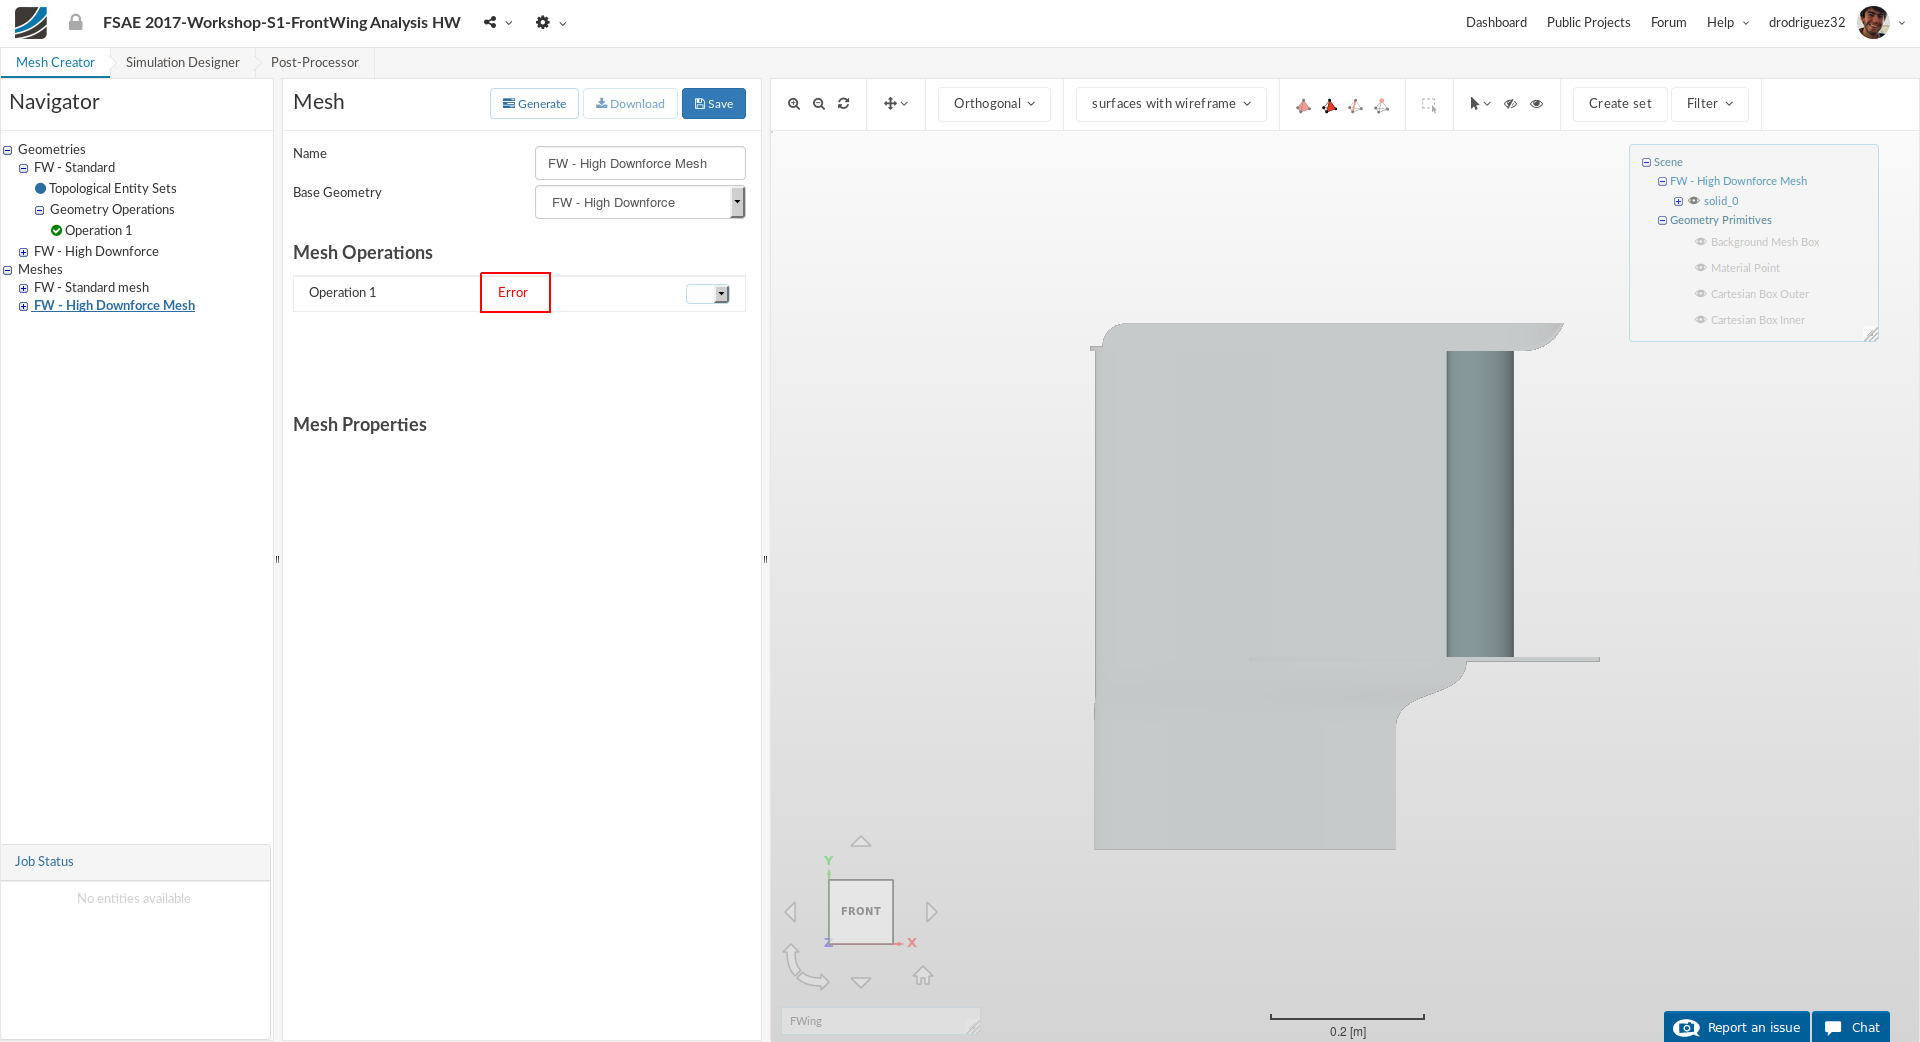This screenshot has width=1920, height=1042.
Task: Open the Job Status panel header
Action: click(136, 862)
